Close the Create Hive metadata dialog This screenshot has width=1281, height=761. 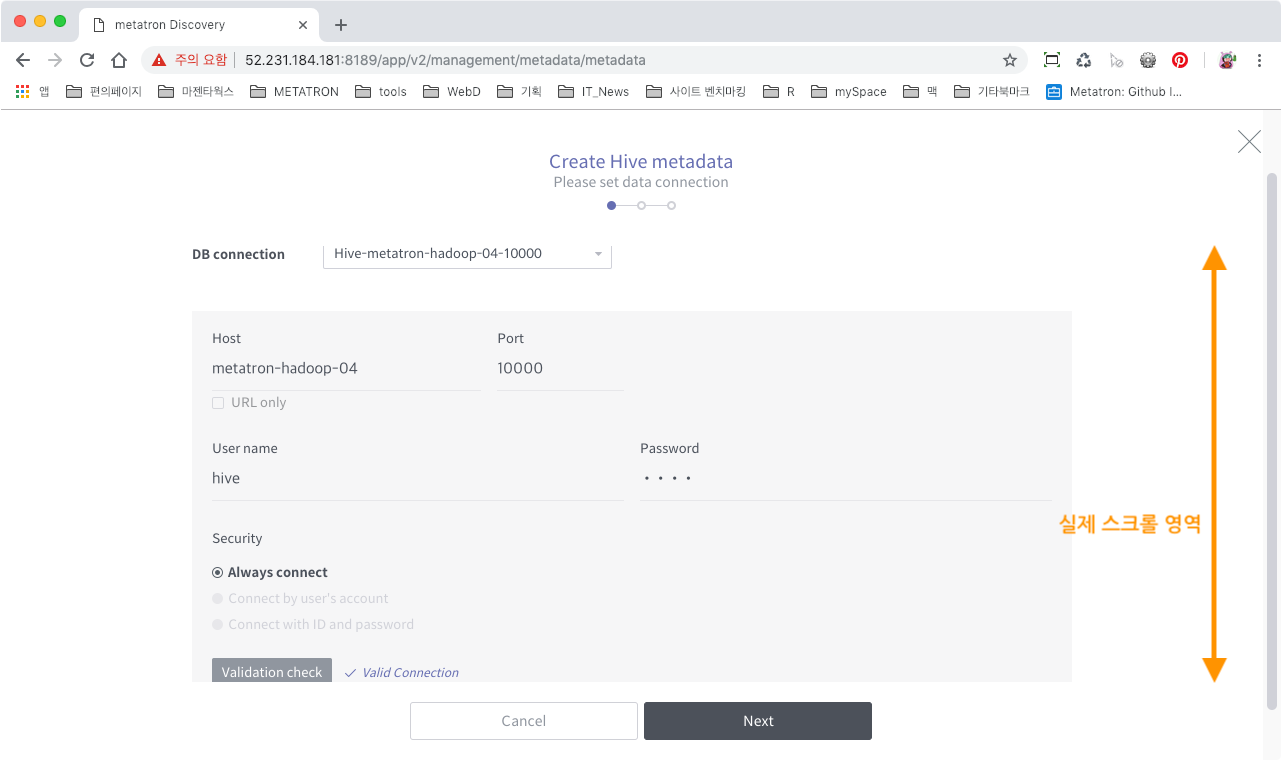click(x=1249, y=142)
